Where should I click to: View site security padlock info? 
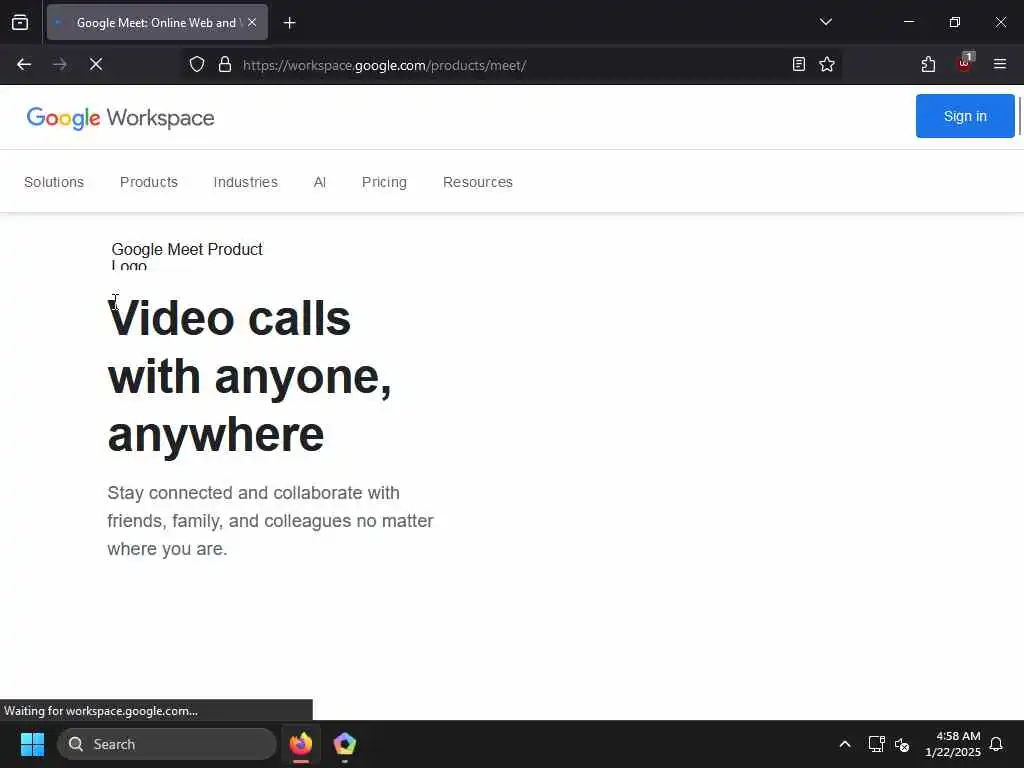click(225, 64)
